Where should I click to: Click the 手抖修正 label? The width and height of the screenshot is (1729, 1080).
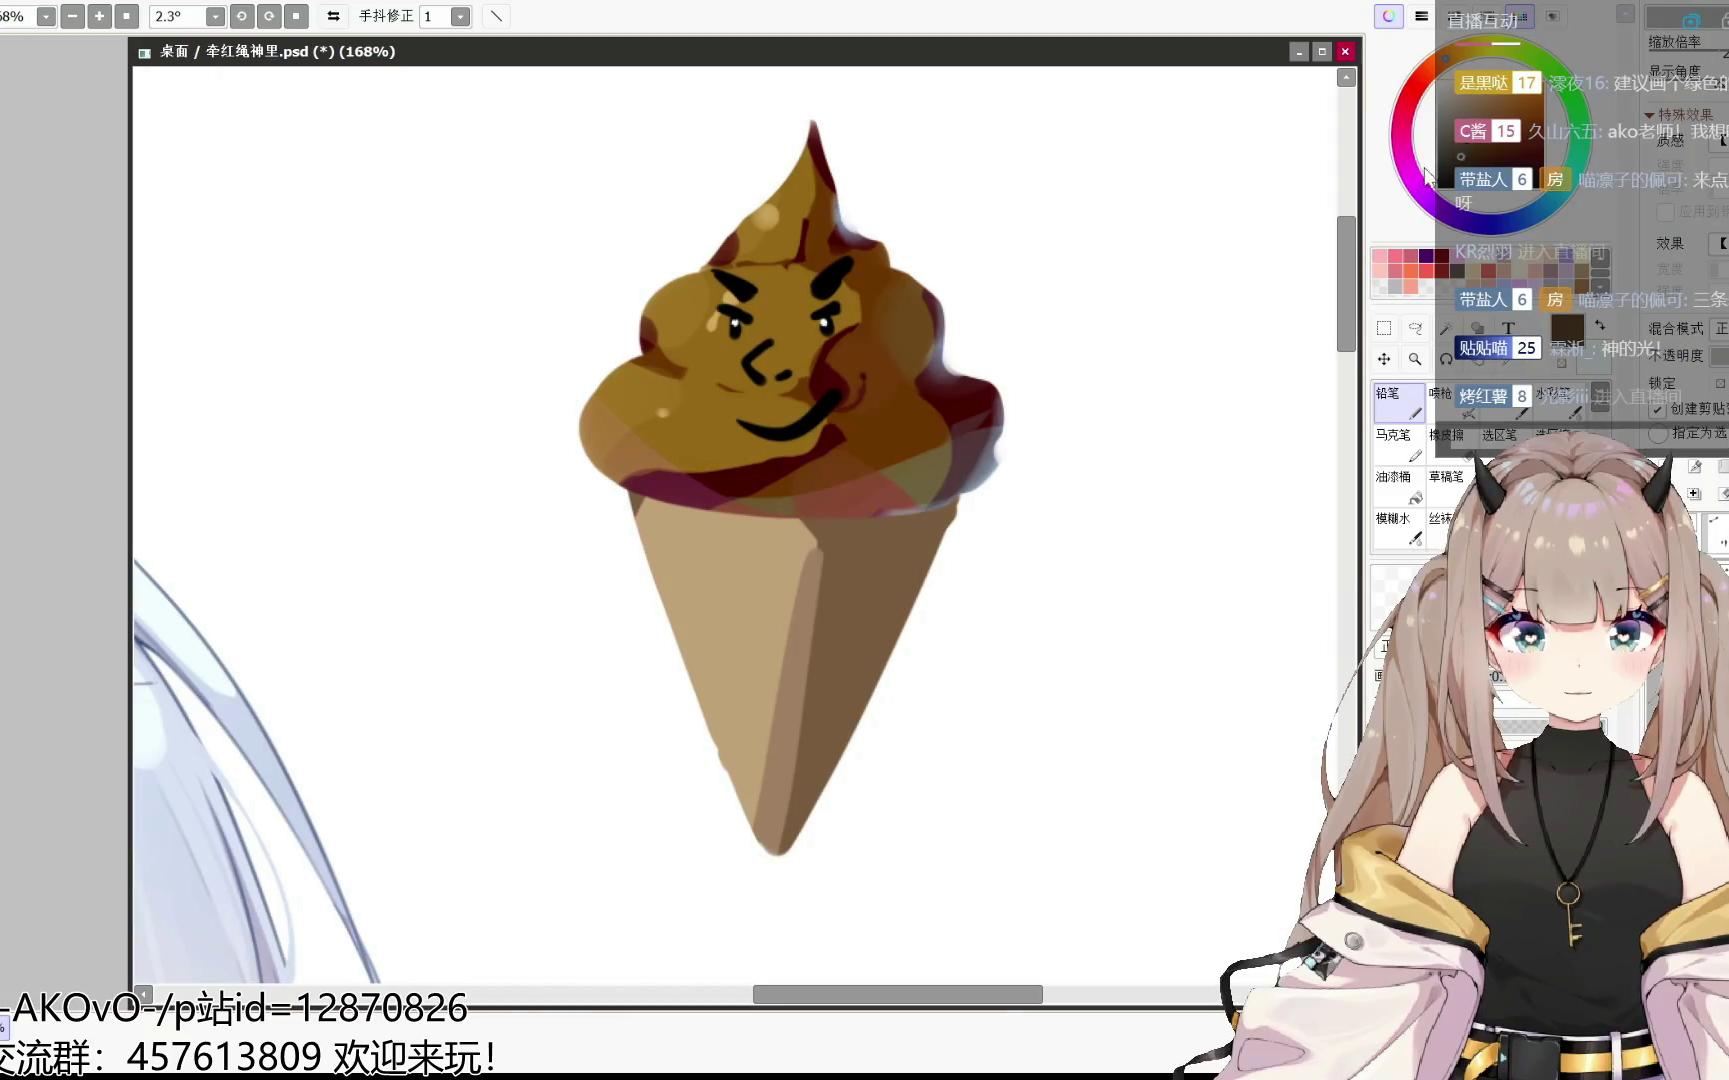[x=386, y=16]
